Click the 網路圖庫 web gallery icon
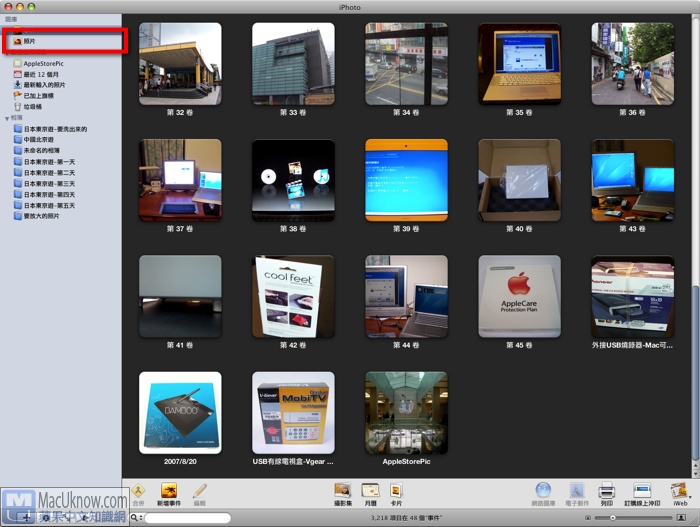The width and height of the screenshot is (700, 527). point(543,490)
